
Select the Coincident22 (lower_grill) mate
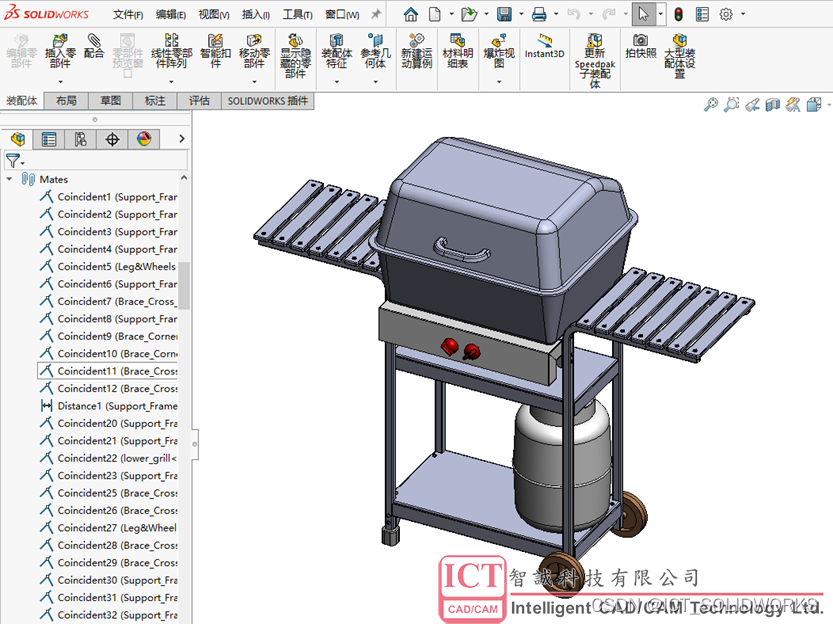coord(108,458)
